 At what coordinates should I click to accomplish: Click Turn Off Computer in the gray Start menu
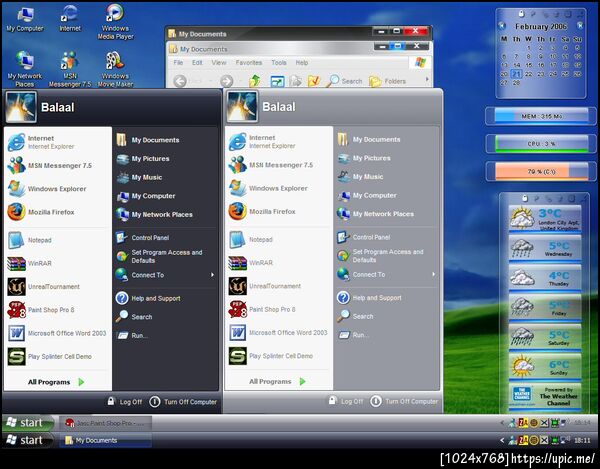click(404, 401)
